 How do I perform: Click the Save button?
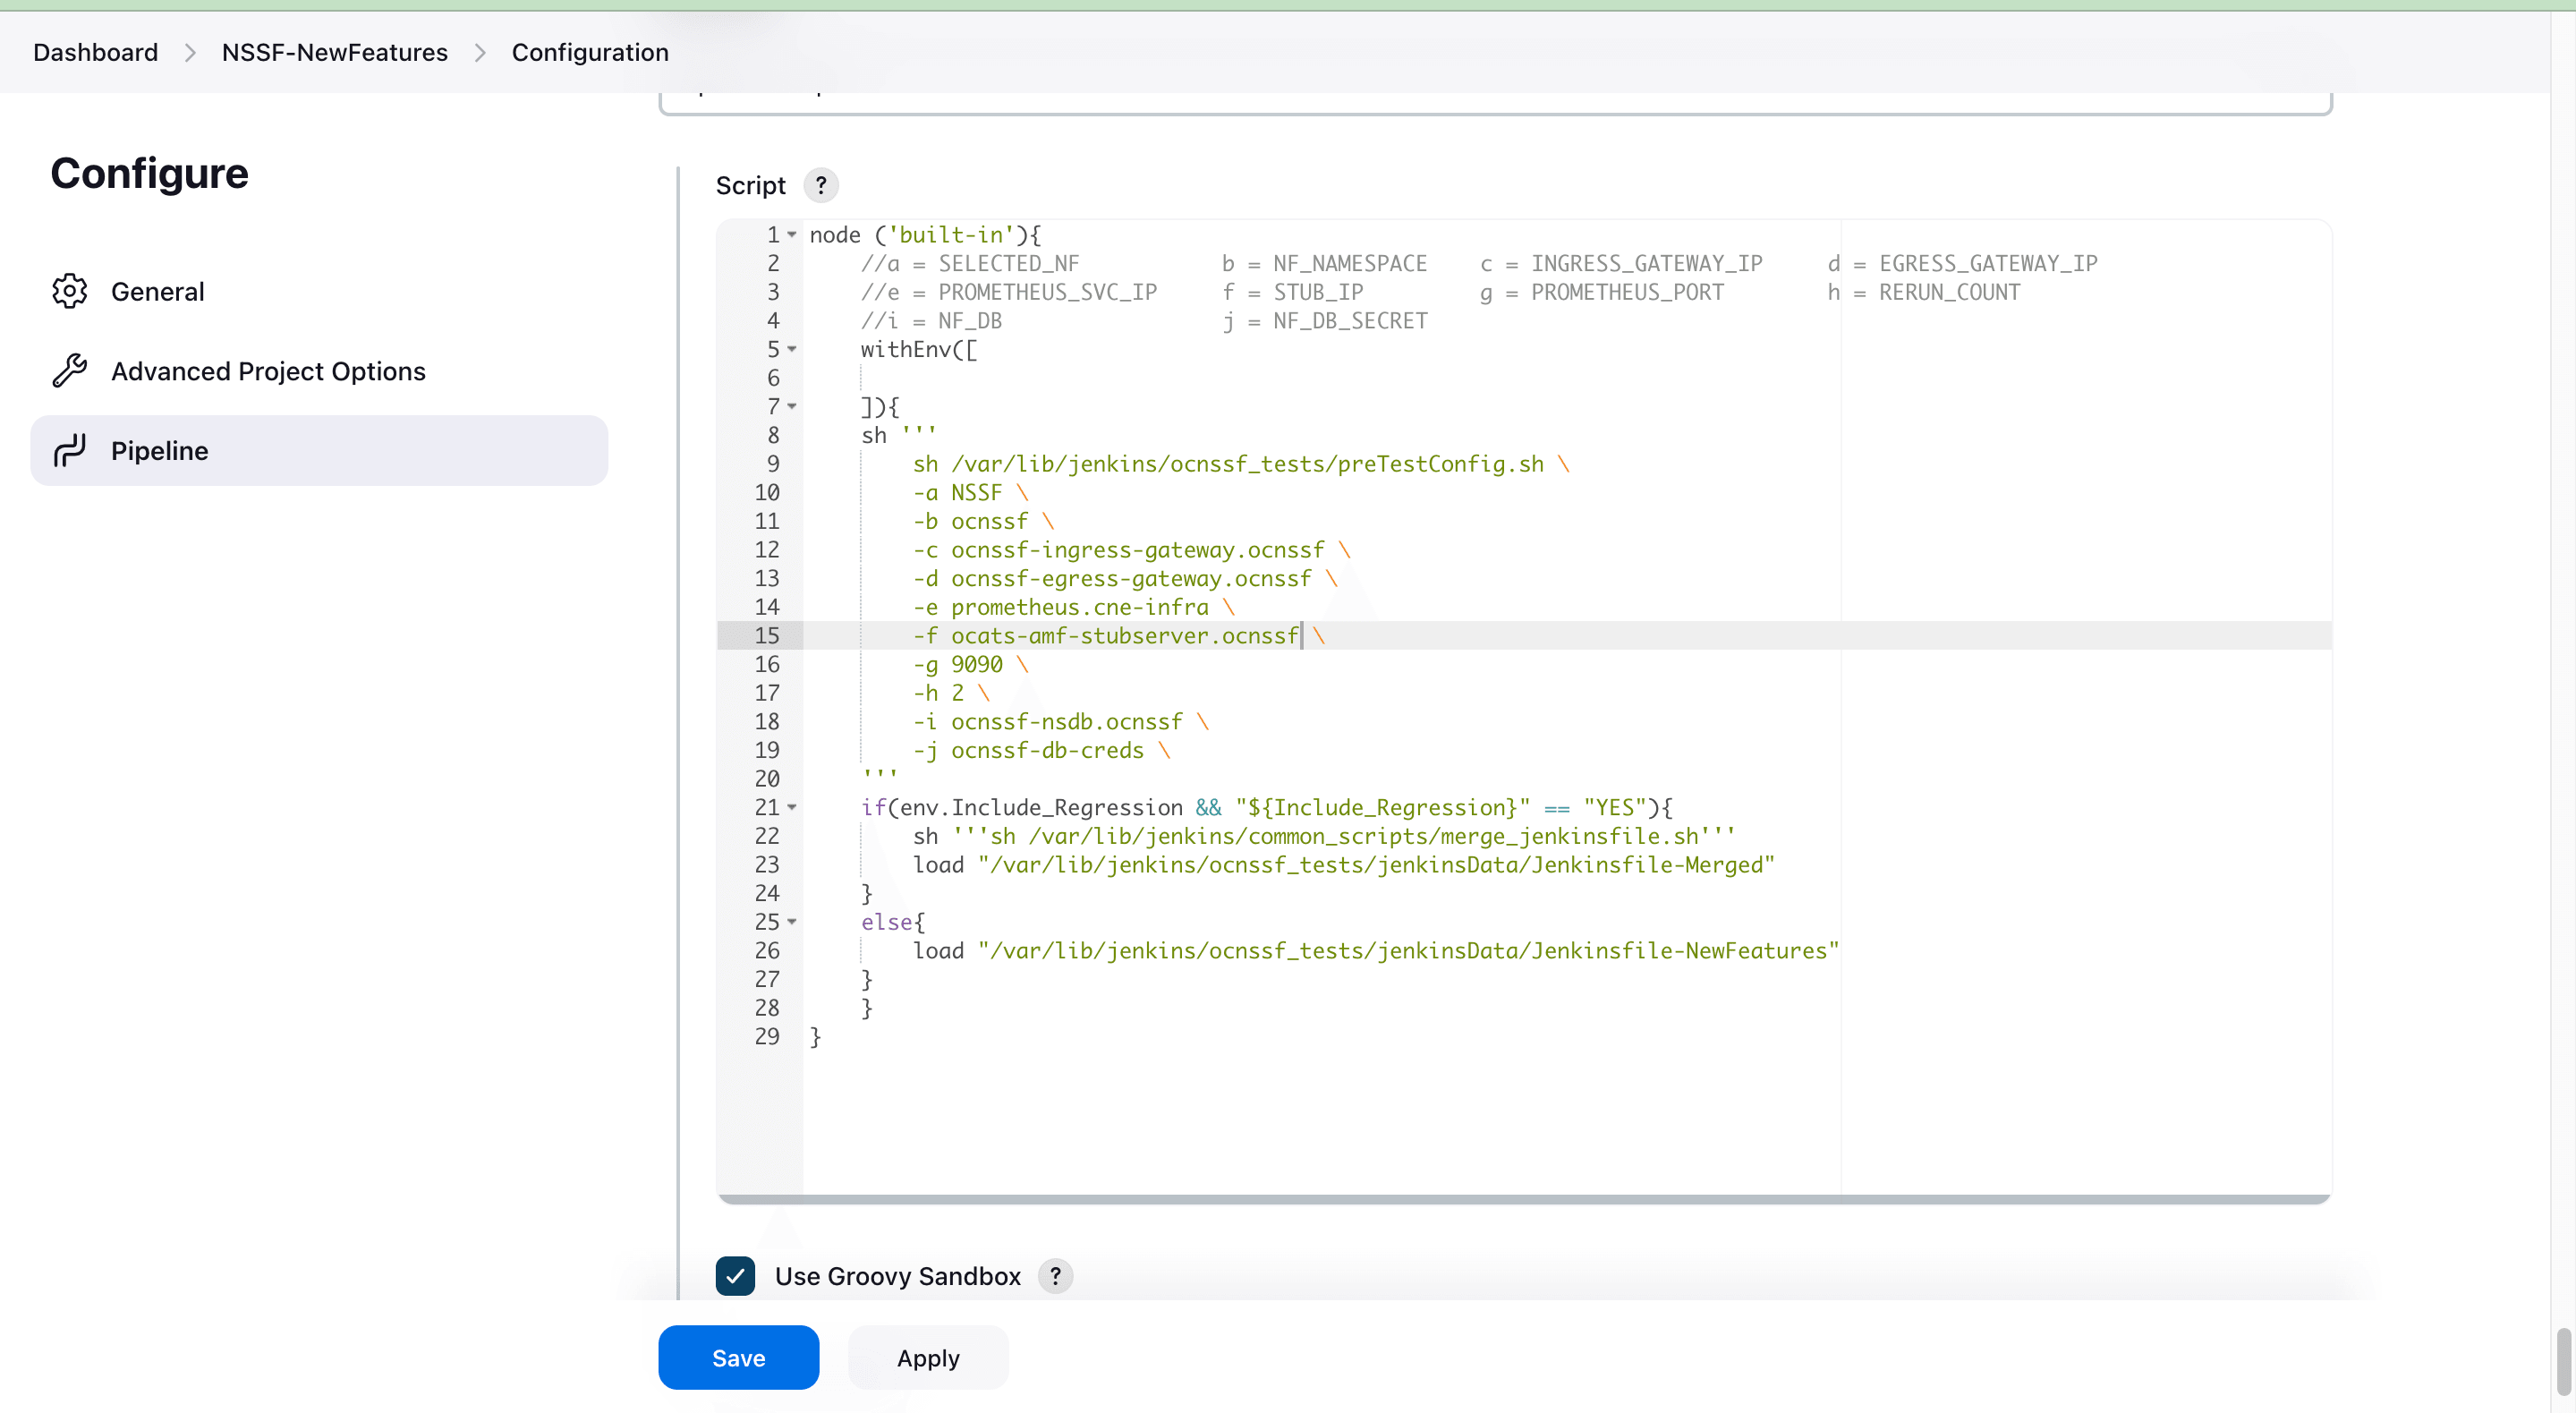tap(738, 1357)
